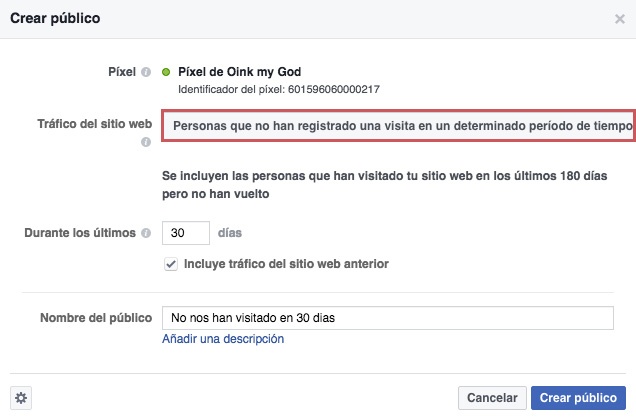636x419 pixels.
Task: Select the Píxel de Oink my God name
Action: (240, 72)
